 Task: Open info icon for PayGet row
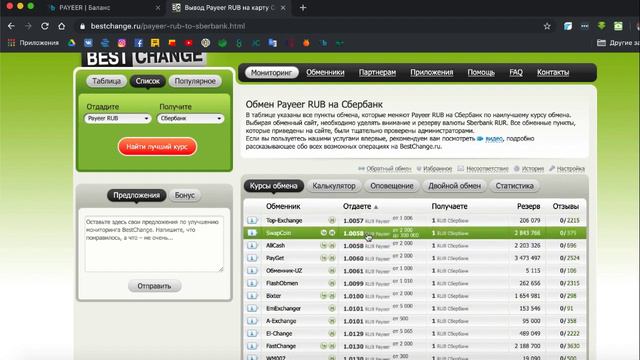(x=252, y=258)
